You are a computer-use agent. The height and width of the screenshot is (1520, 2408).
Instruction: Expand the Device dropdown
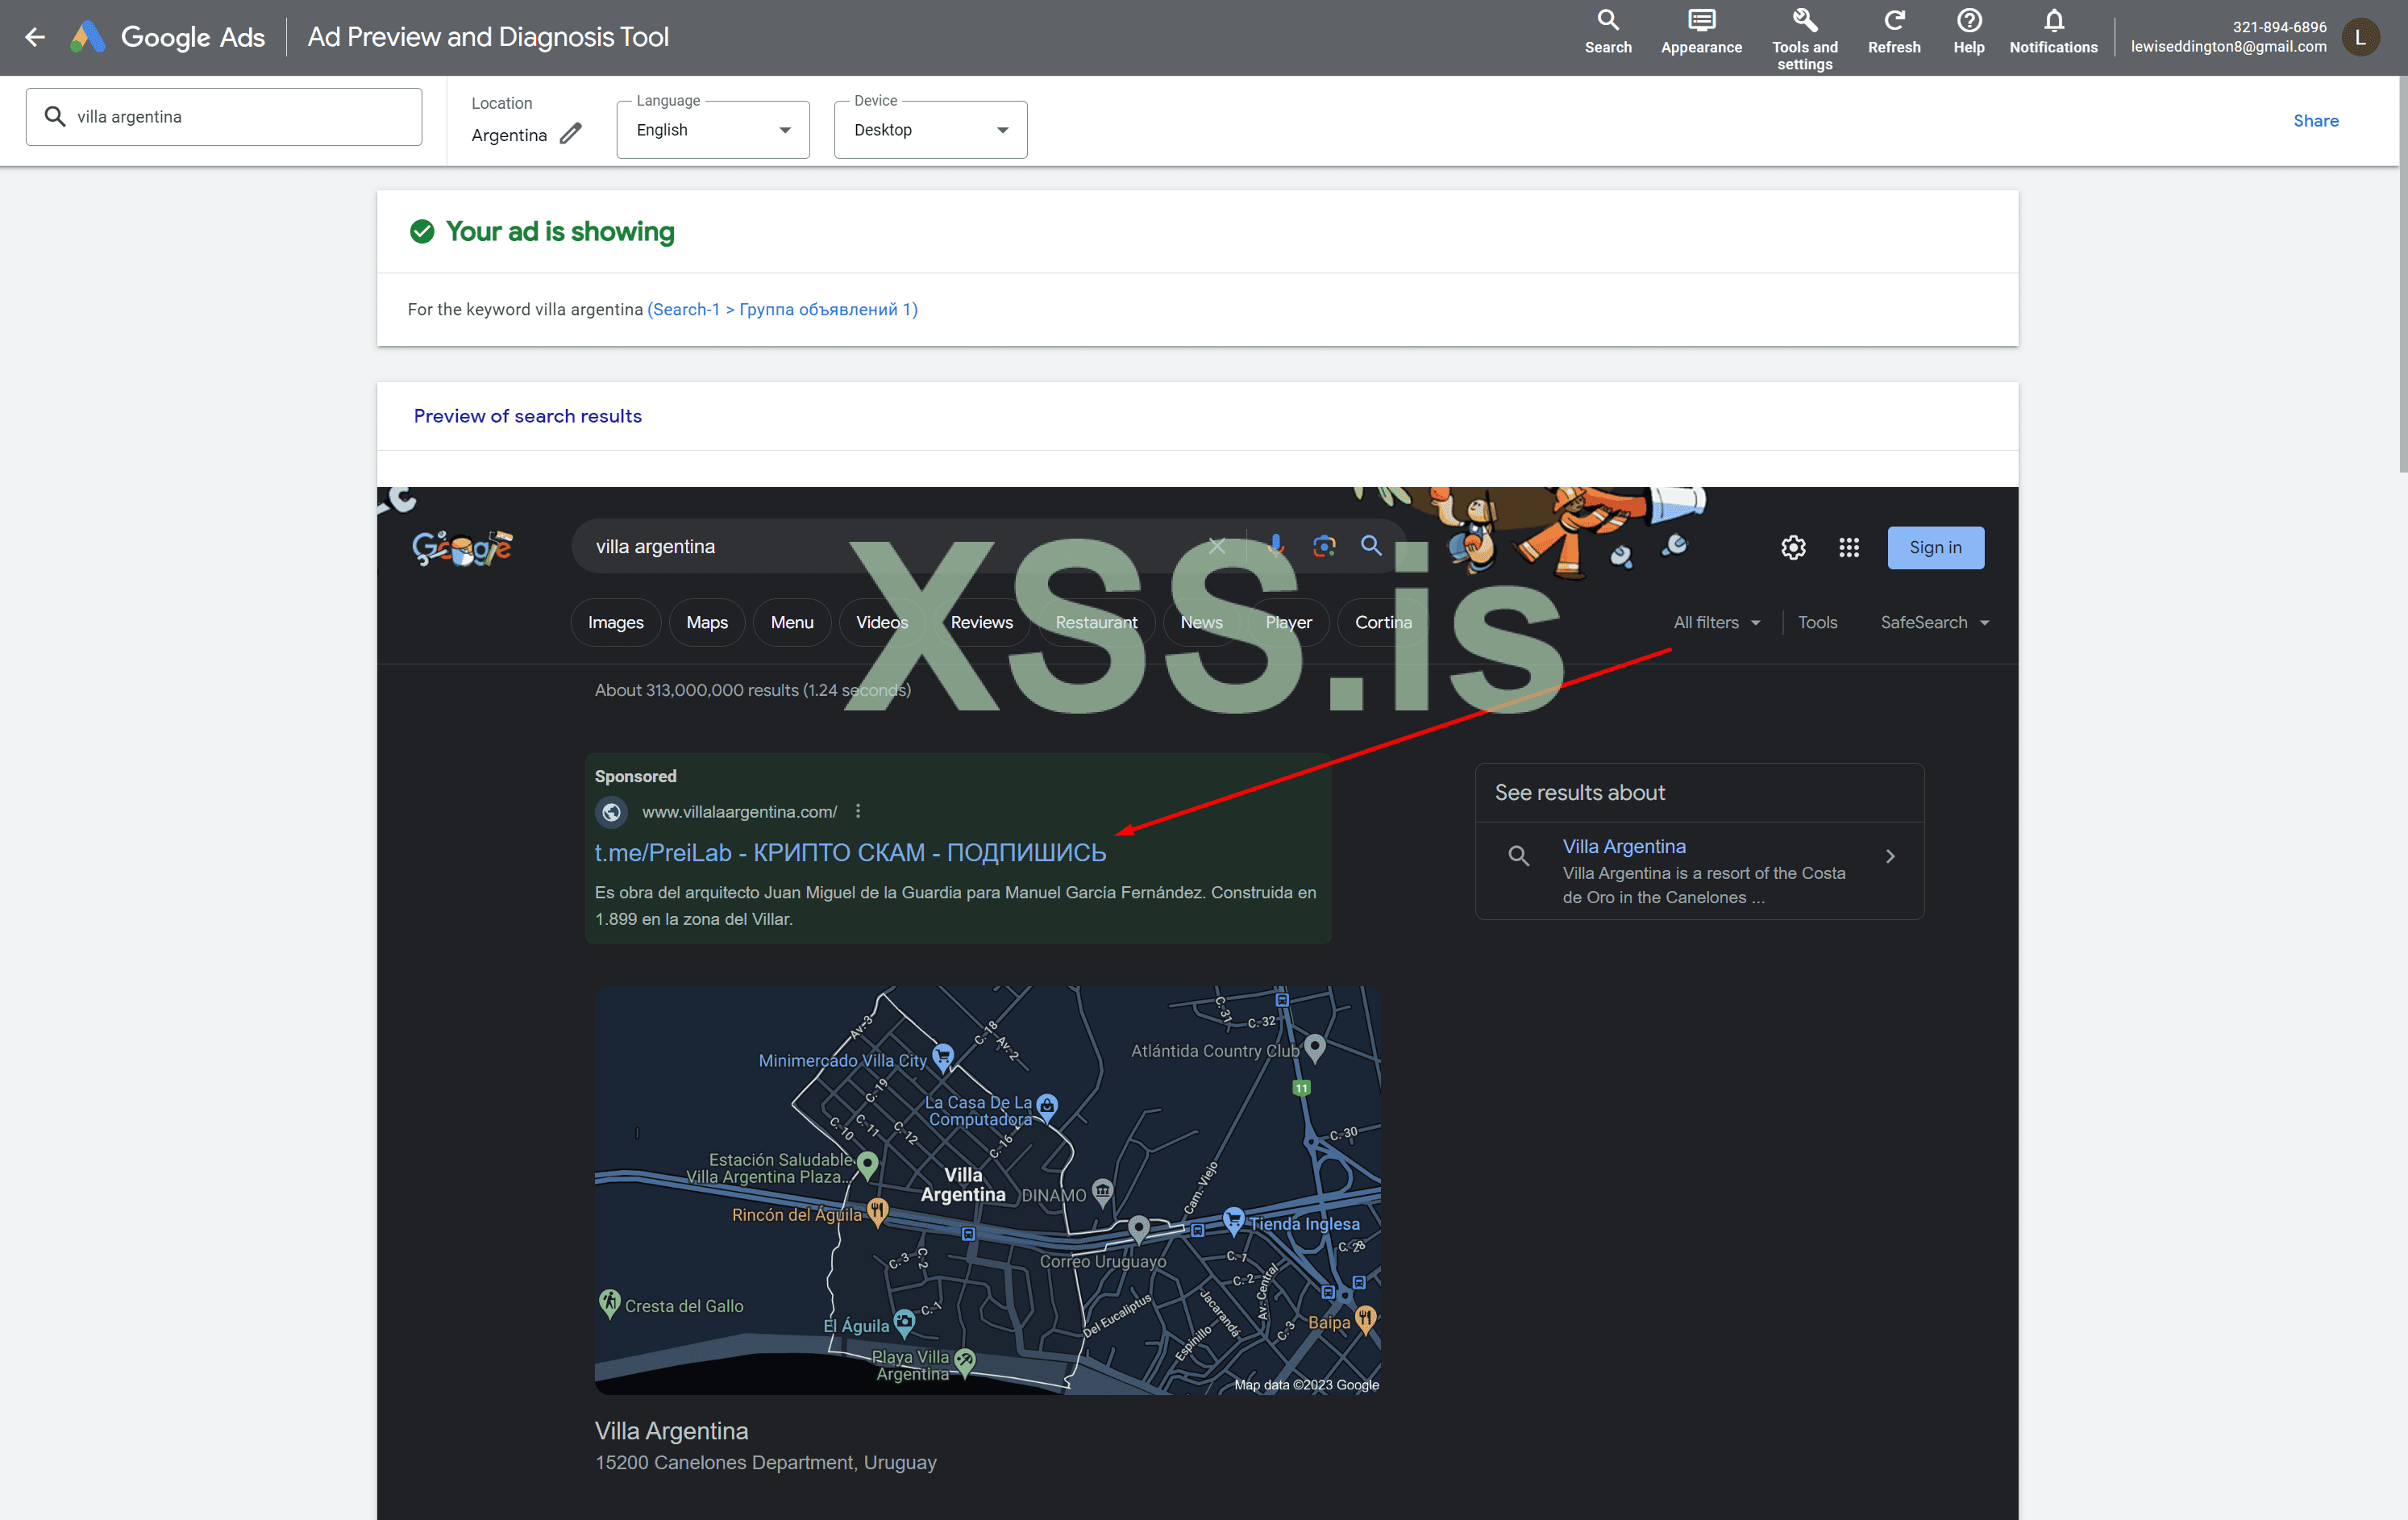(x=930, y=130)
